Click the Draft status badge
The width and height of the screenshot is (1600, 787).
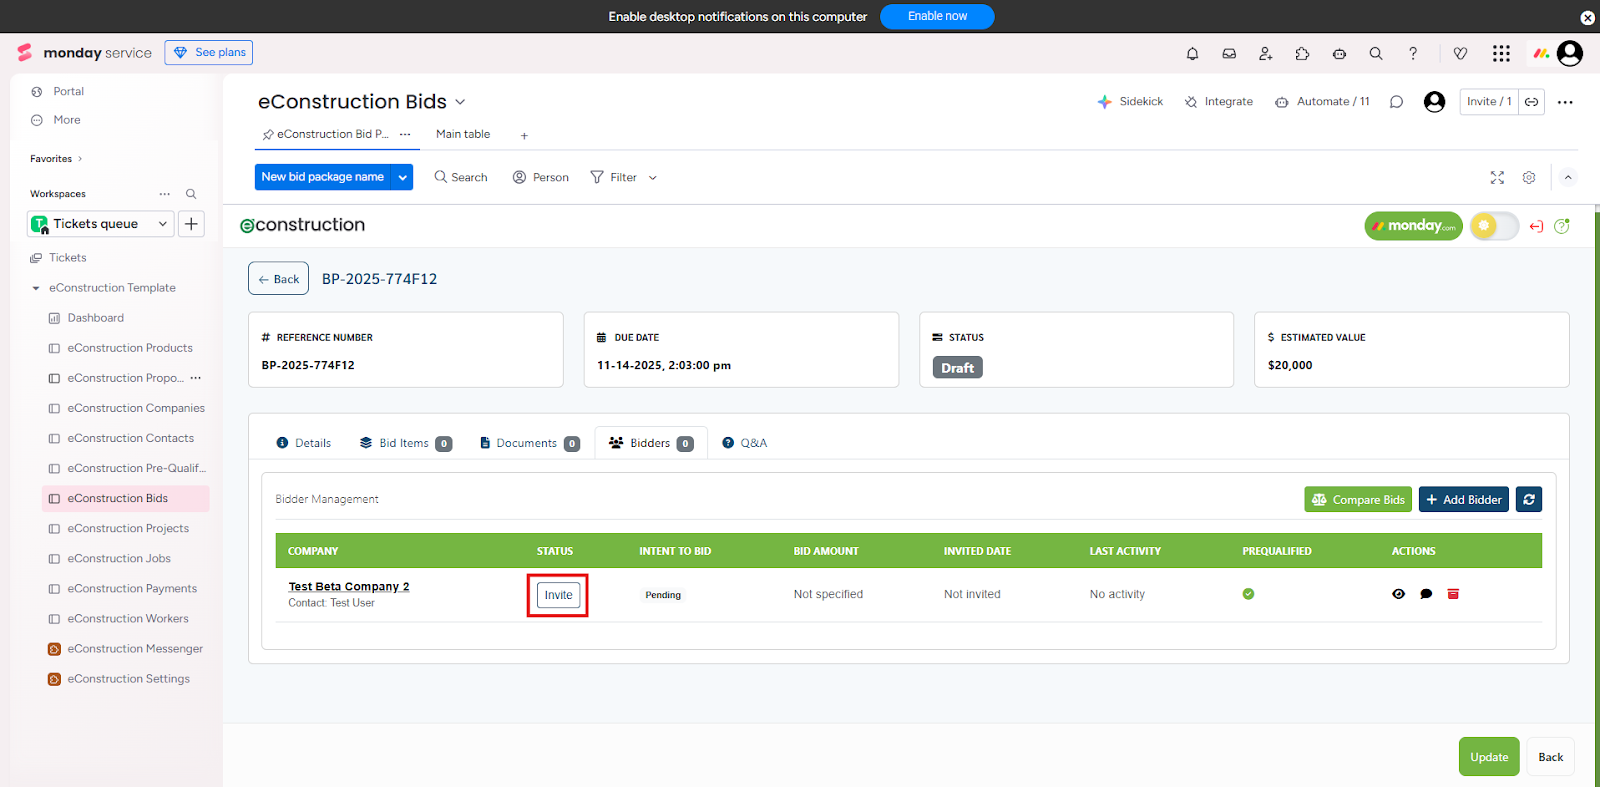pyautogui.click(x=957, y=368)
